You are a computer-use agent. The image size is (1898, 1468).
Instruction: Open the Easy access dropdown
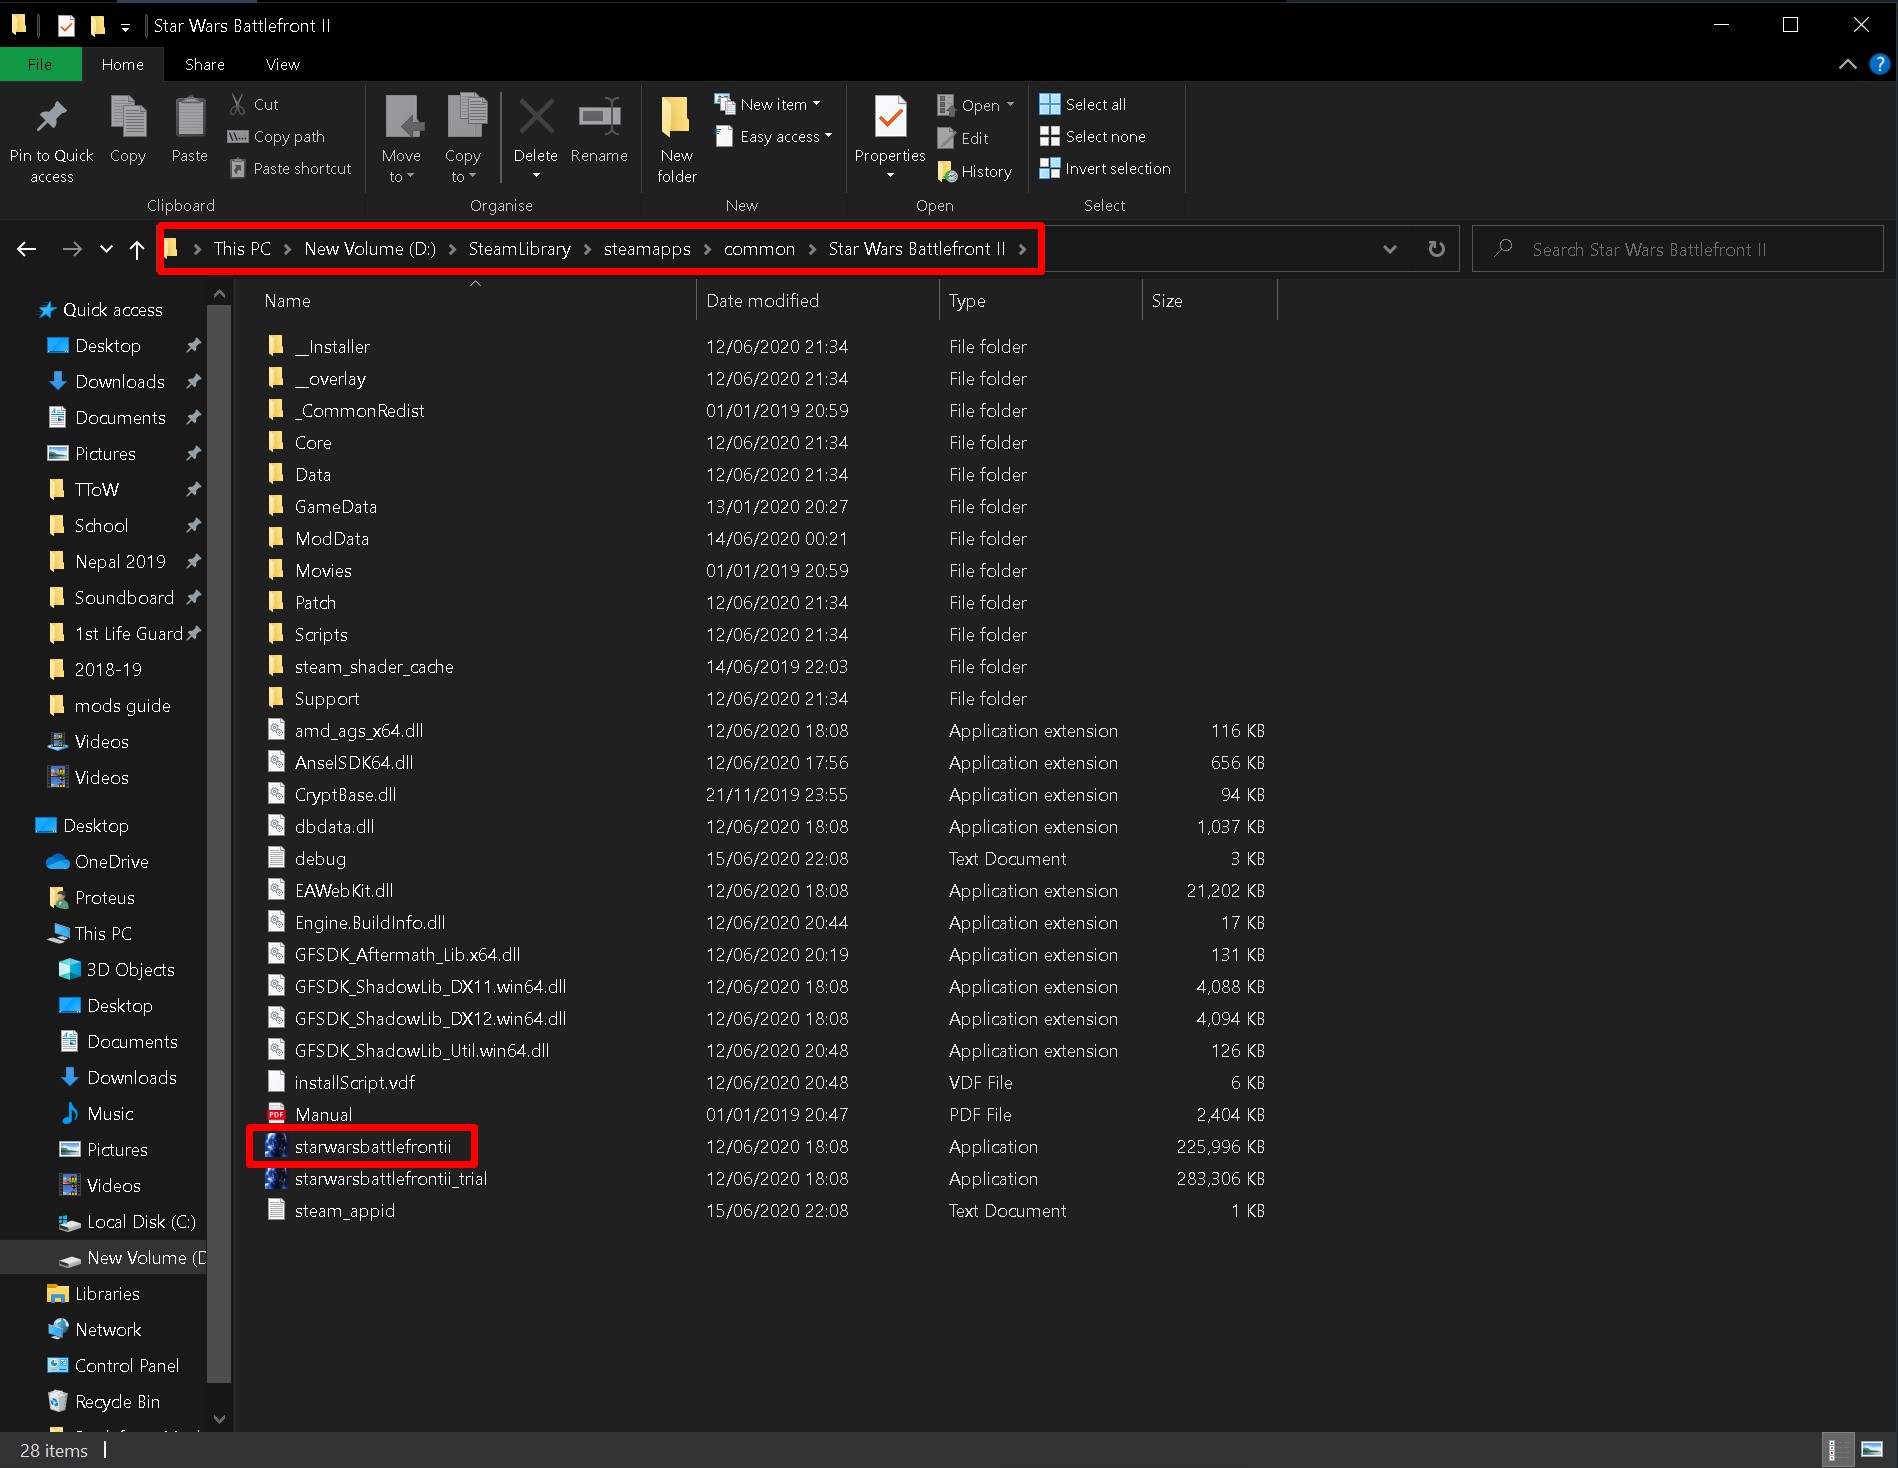click(x=774, y=136)
